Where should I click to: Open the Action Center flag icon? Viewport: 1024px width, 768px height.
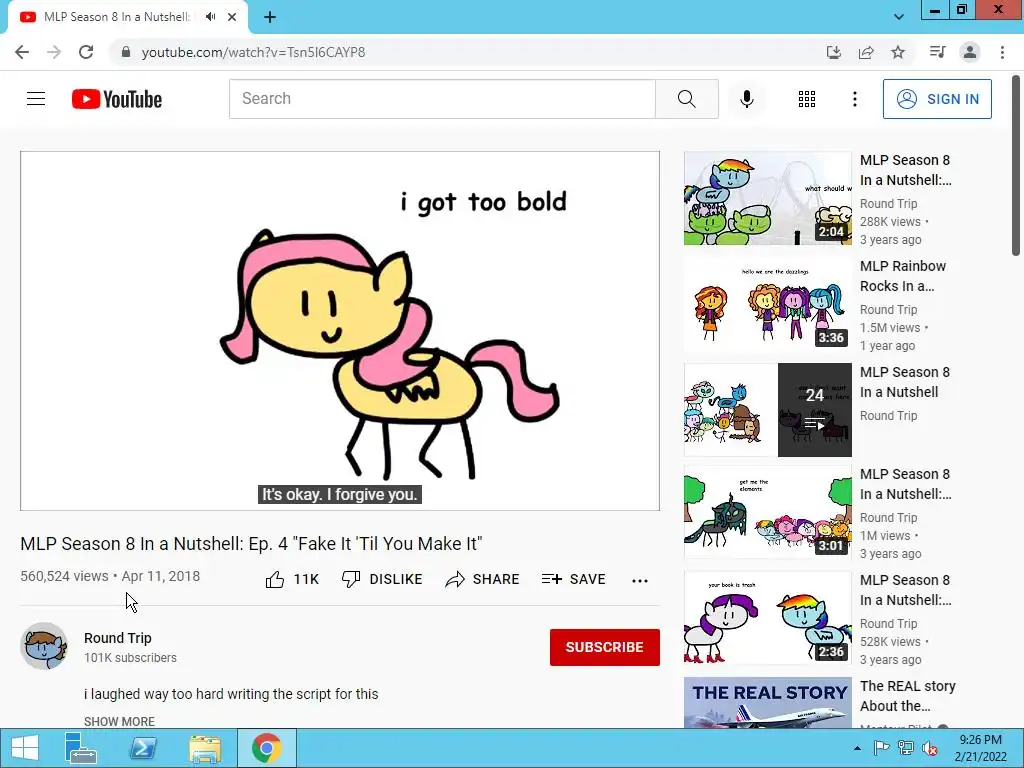pos(881,748)
